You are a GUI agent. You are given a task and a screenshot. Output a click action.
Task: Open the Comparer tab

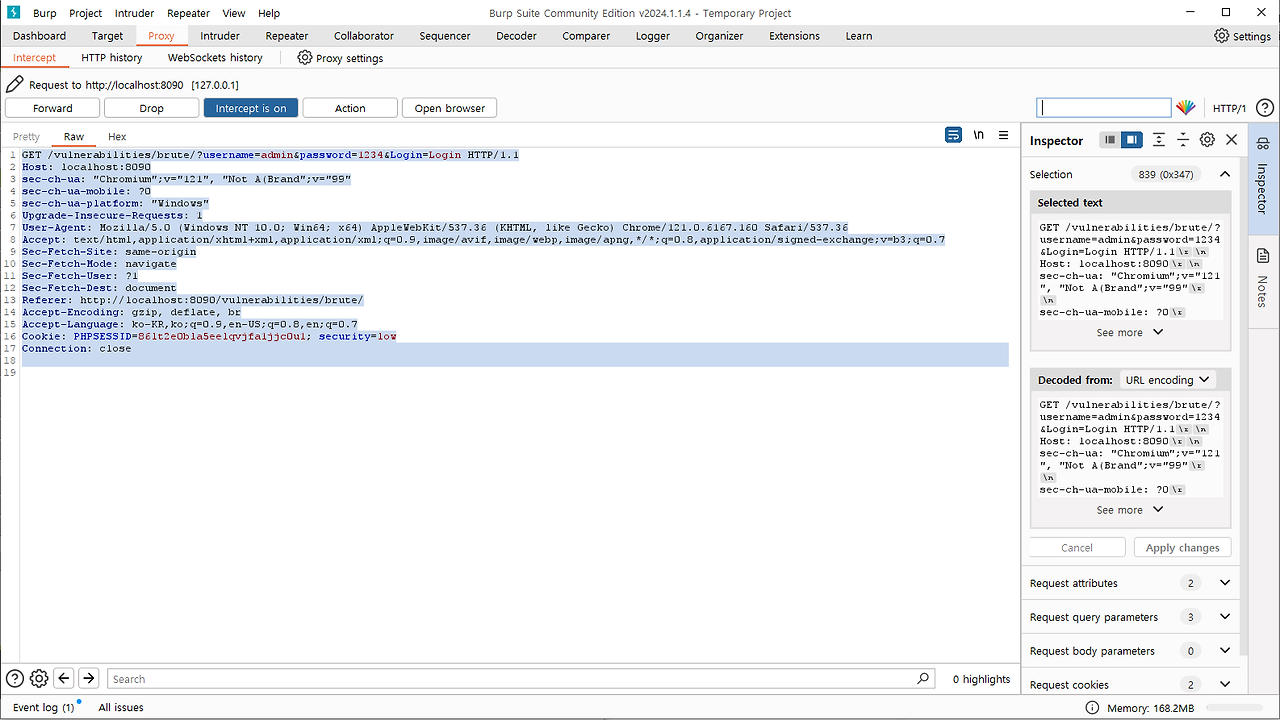click(x=586, y=36)
